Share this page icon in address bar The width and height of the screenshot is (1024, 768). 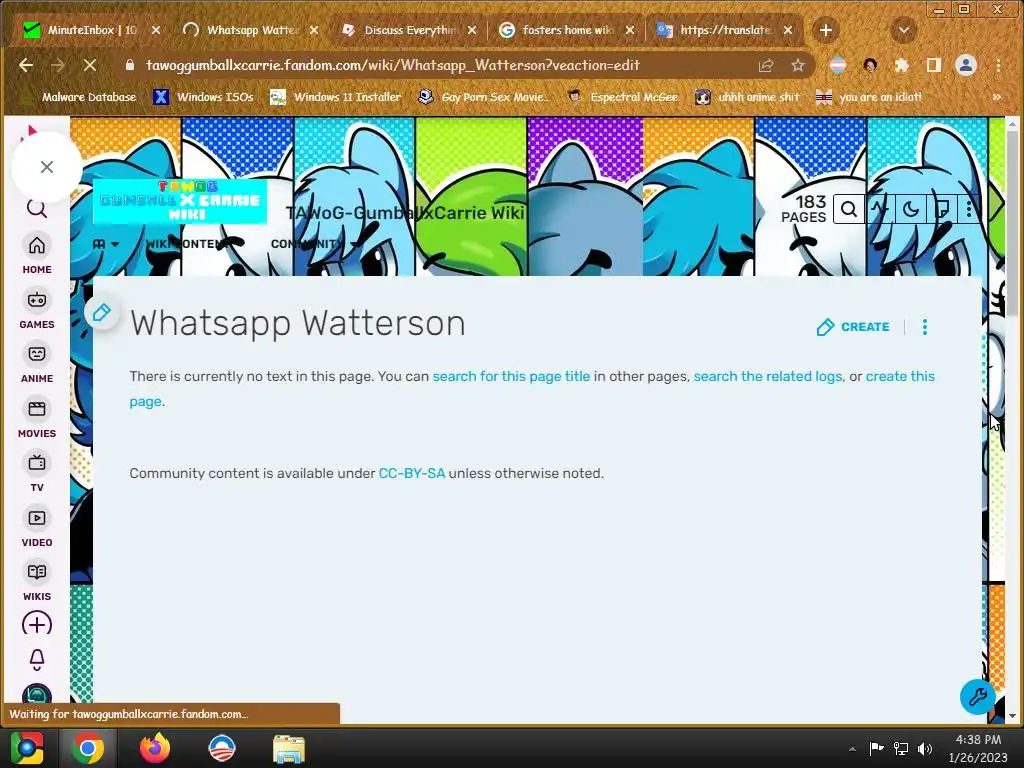[x=766, y=65]
